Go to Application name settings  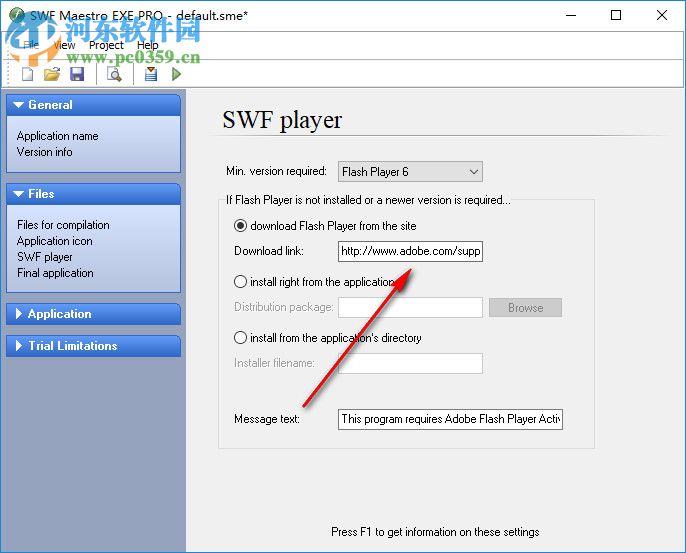coord(57,136)
